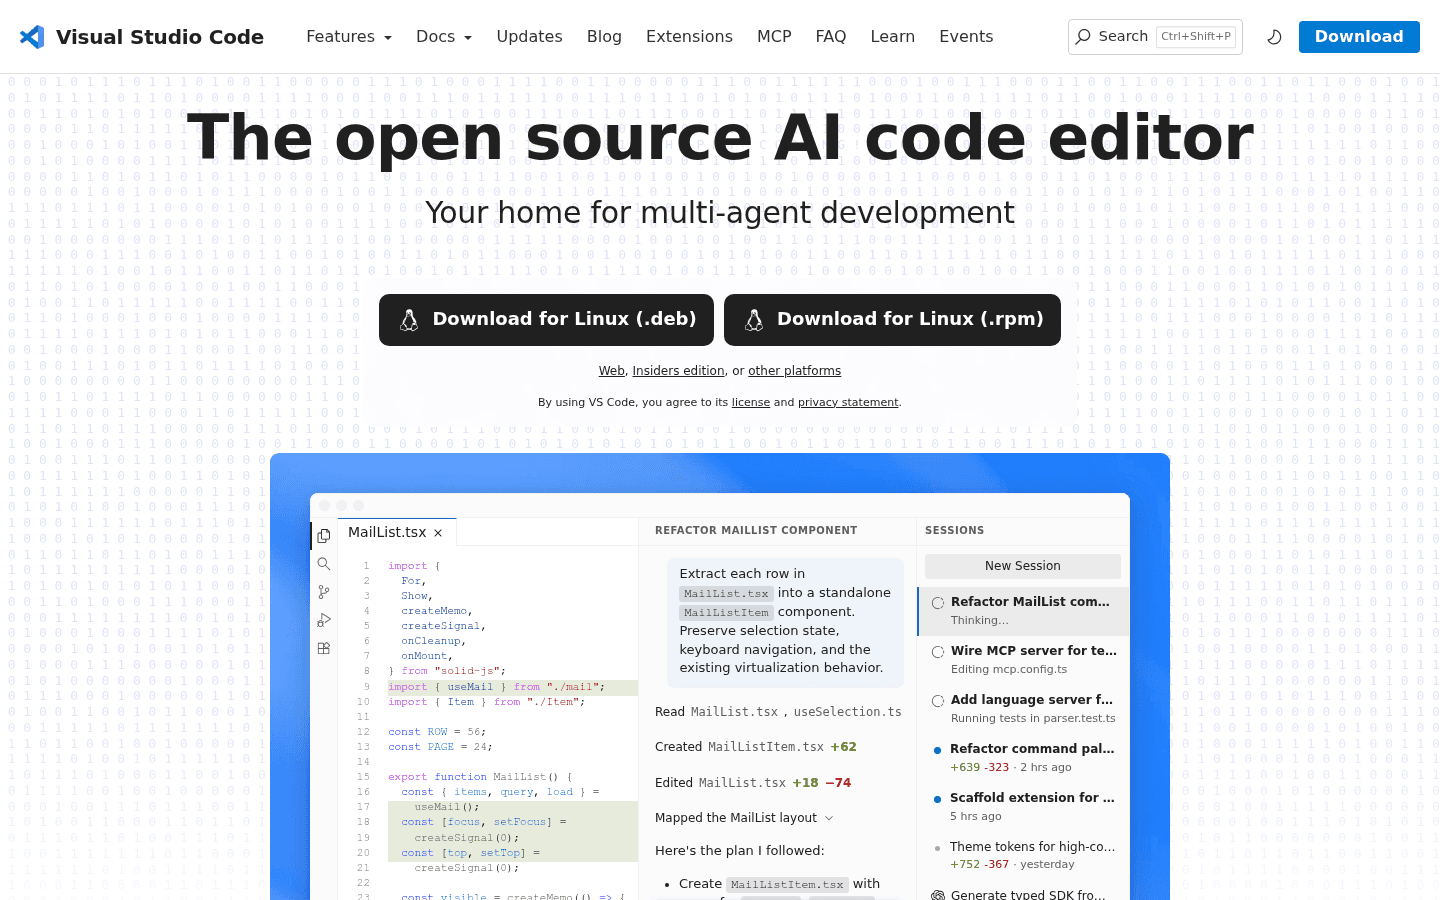This screenshot has width=1440, height=900.
Task: Click the Ctrl+Shift+P shortcut badge
Action: click(1196, 37)
